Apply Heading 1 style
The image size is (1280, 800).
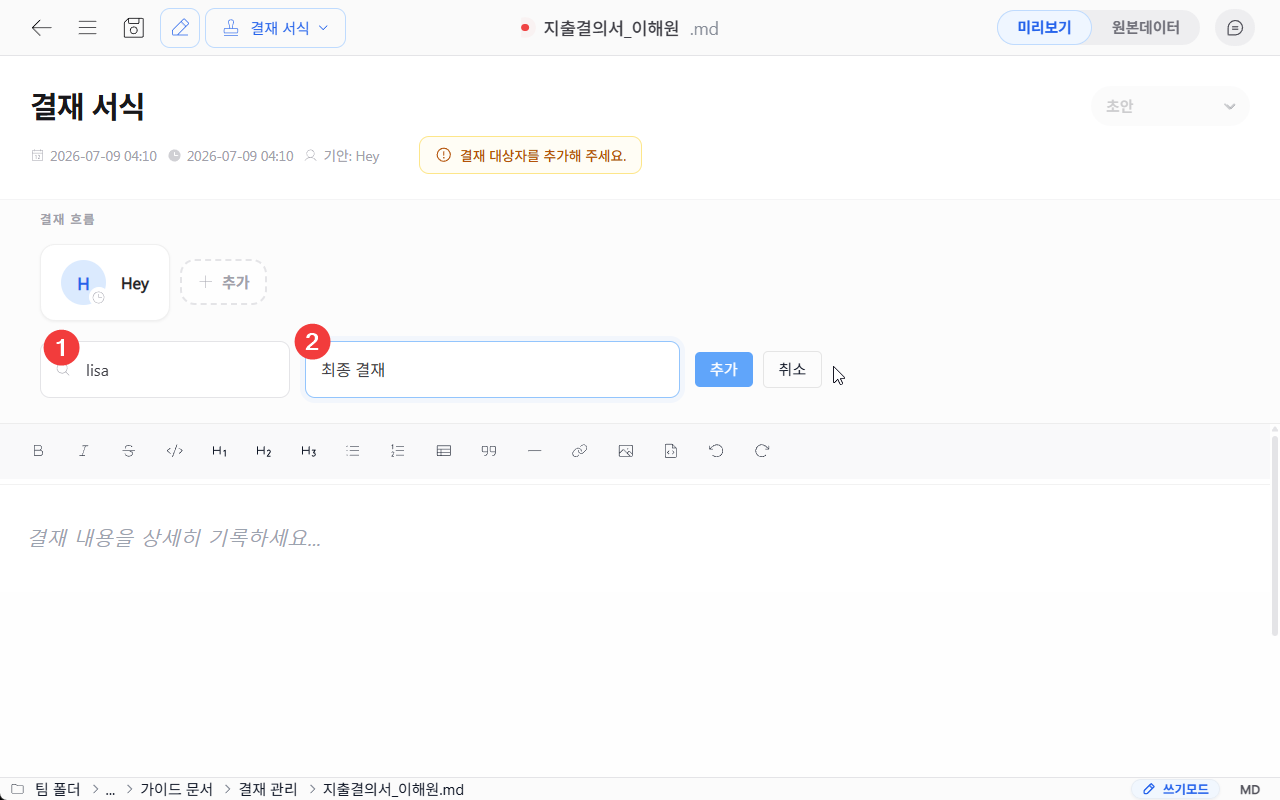click(219, 451)
